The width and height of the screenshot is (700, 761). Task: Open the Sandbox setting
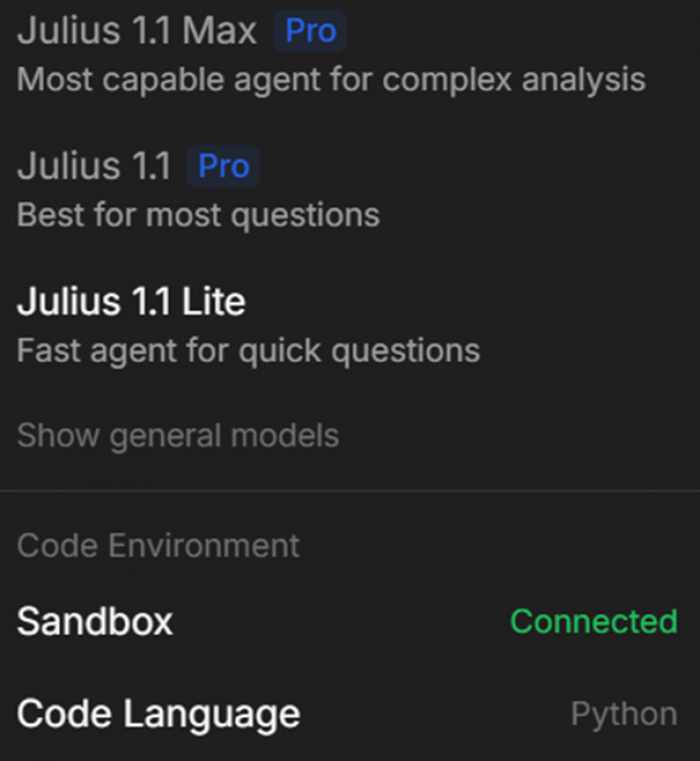tap(95, 621)
